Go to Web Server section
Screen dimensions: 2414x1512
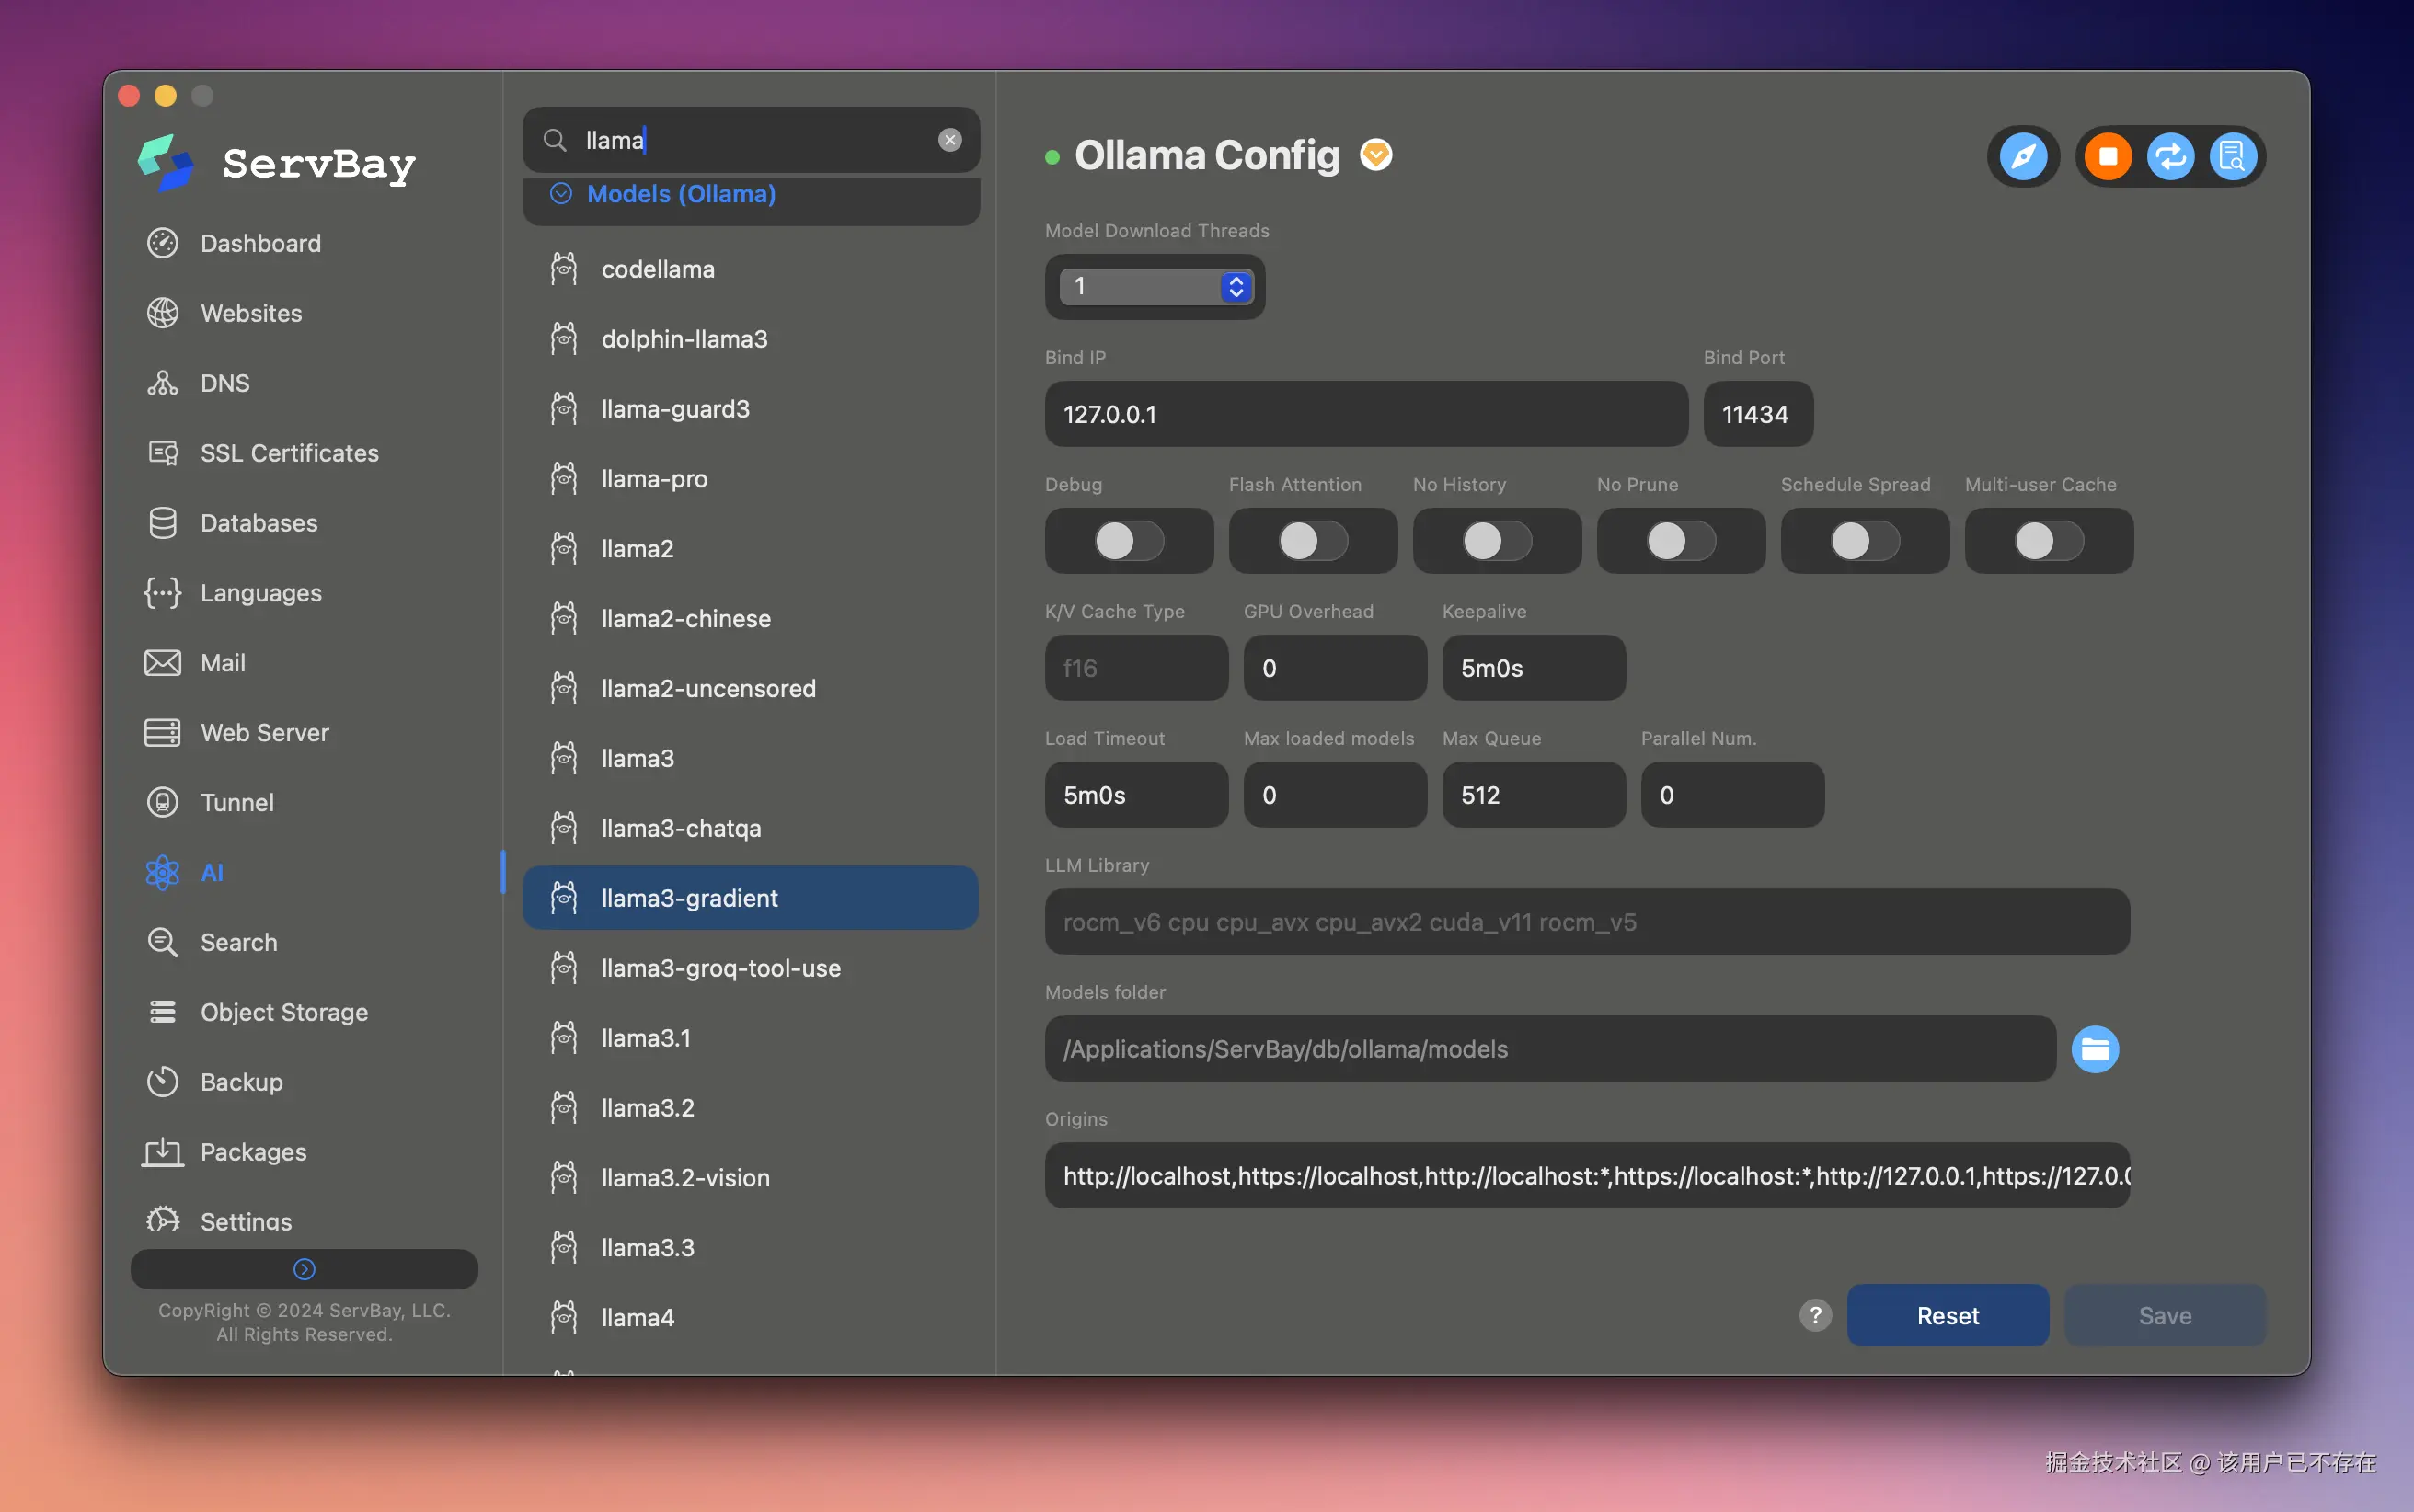coord(264,733)
